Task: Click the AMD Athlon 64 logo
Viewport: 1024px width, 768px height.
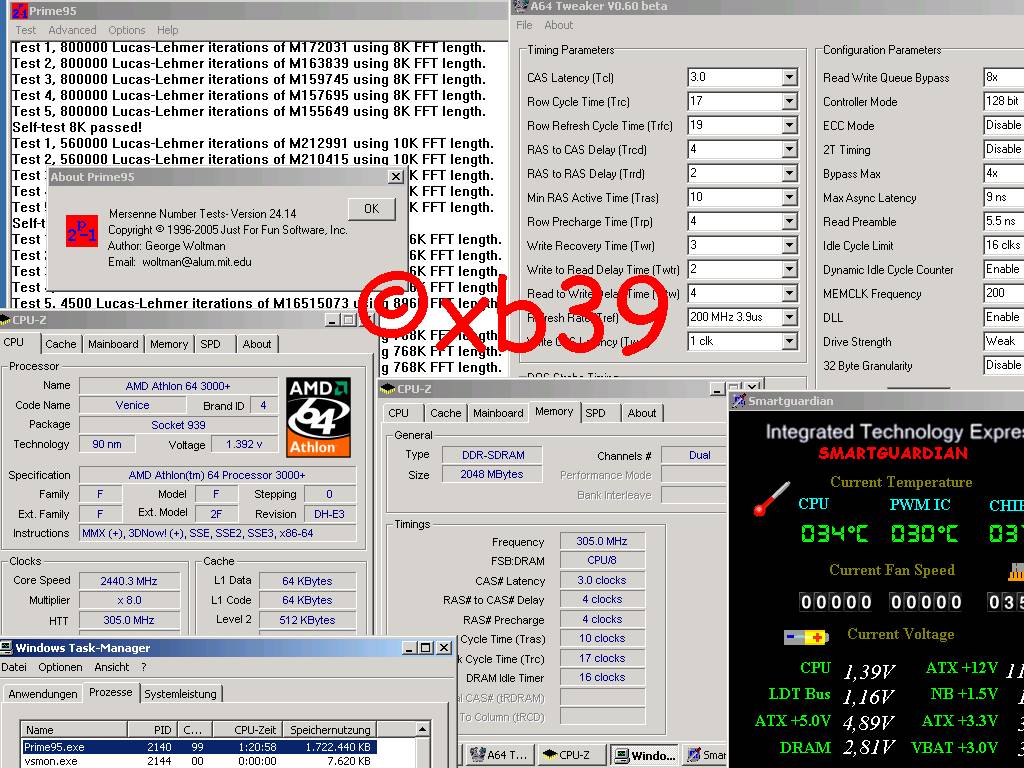Action: point(319,417)
